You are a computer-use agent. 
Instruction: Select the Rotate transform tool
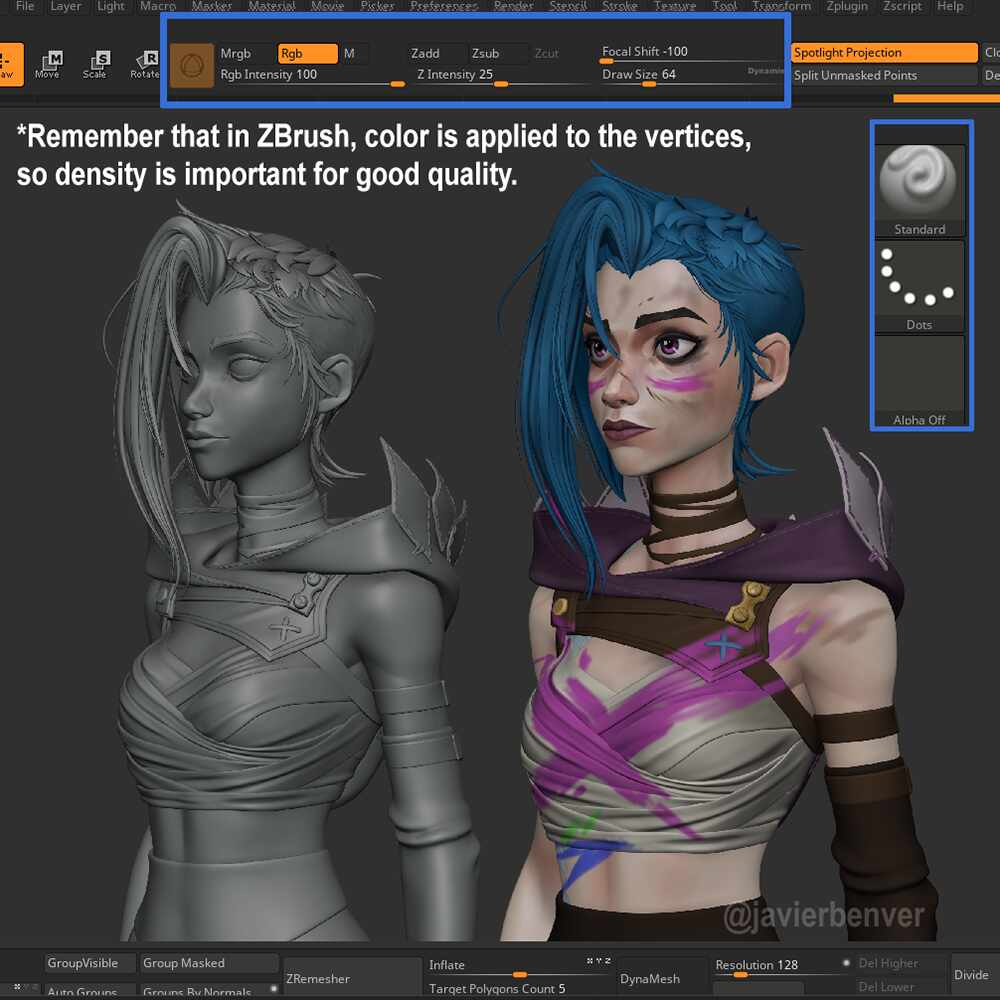[x=145, y=64]
